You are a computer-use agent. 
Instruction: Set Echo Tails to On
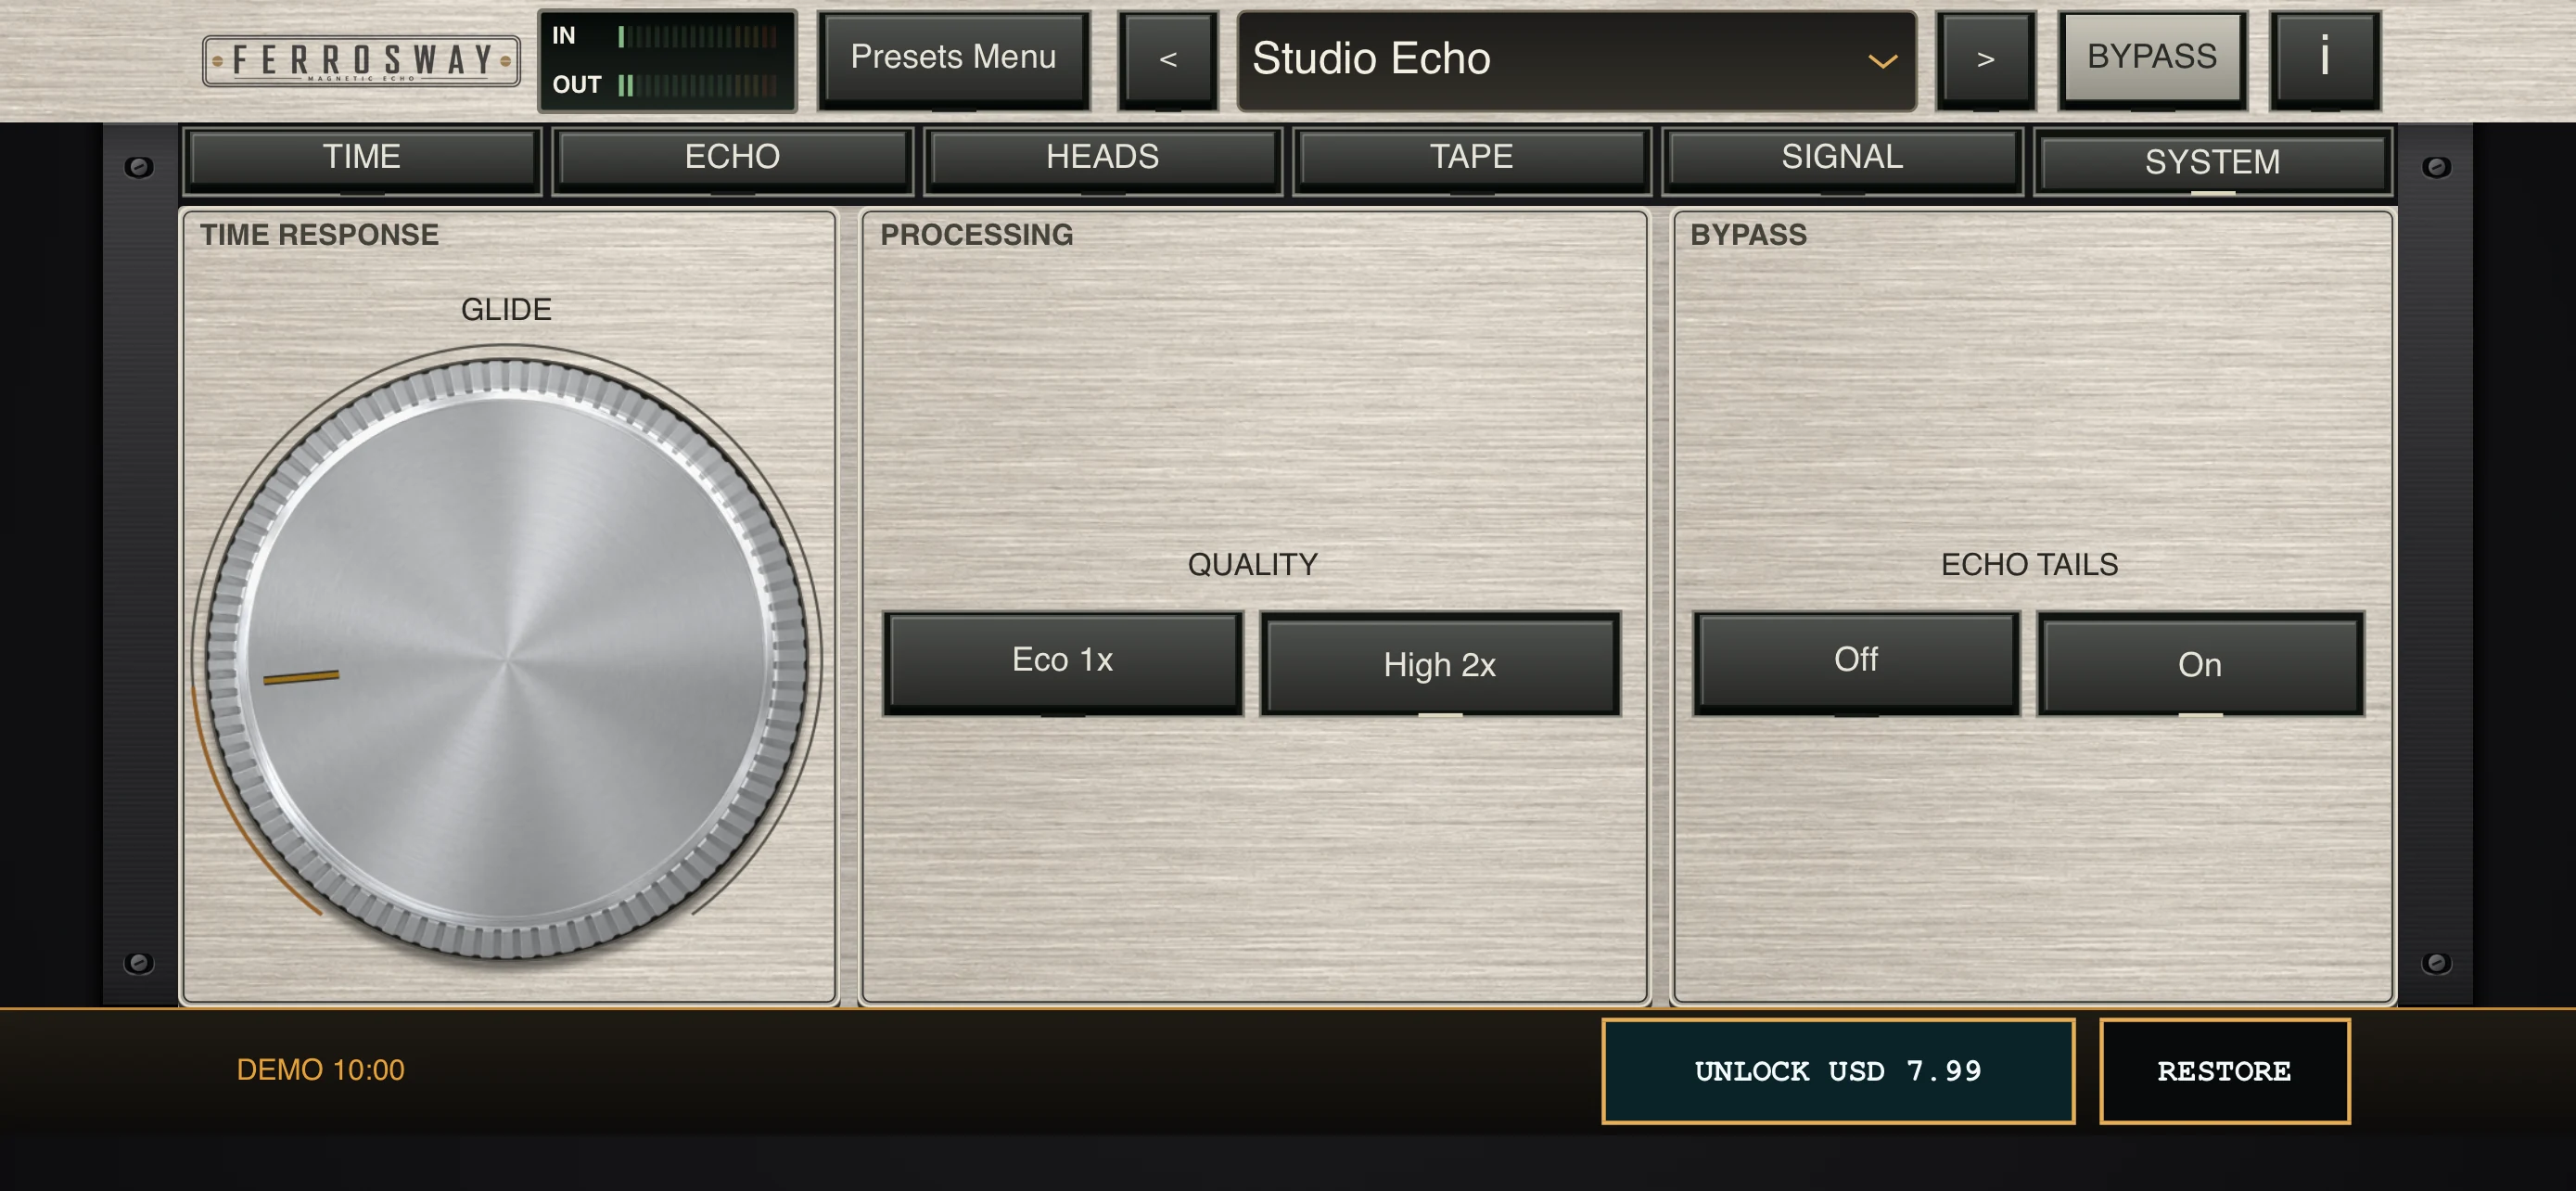point(2200,662)
